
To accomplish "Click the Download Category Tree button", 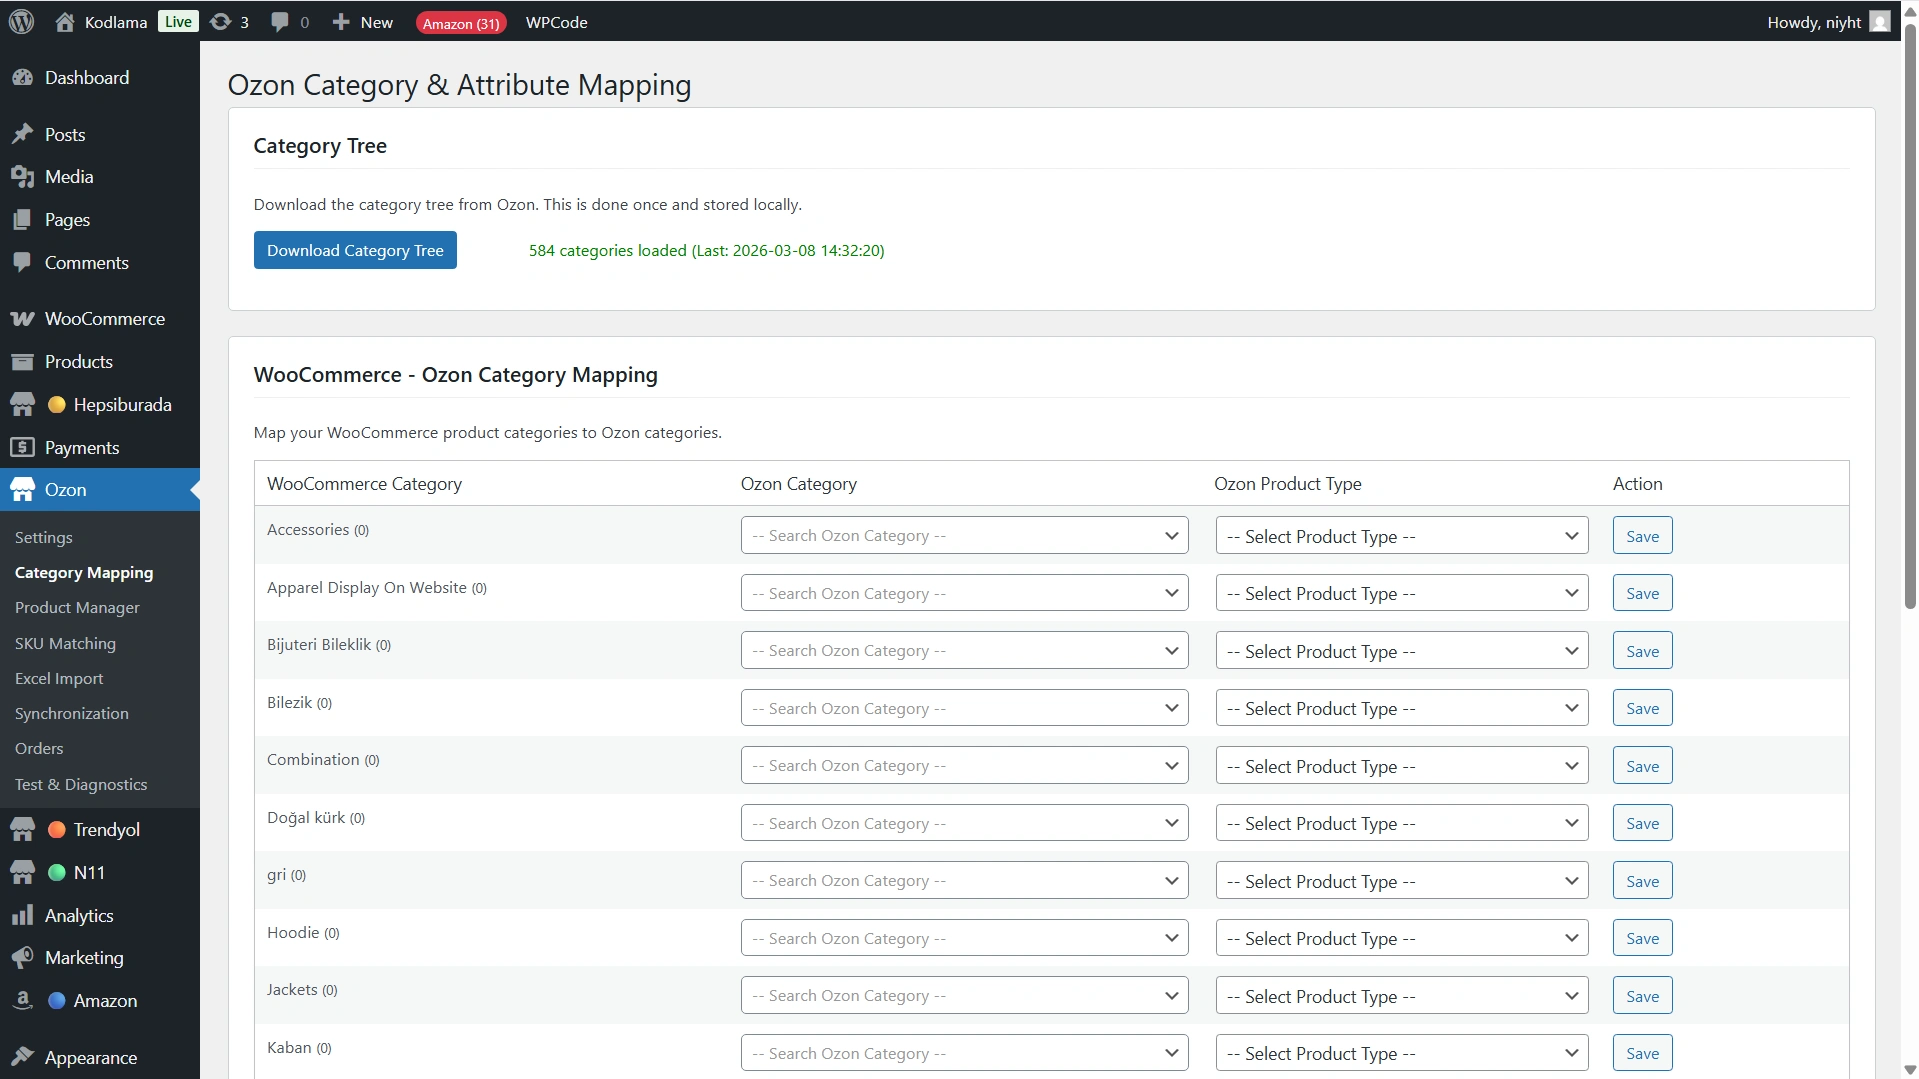I will click(x=355, y=250).
